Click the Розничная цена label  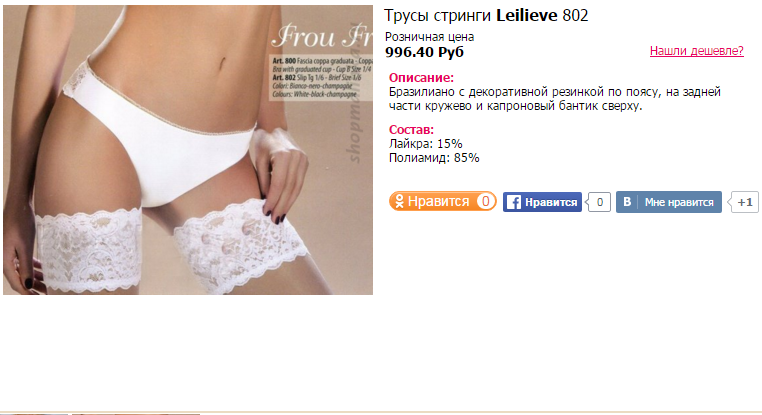point(429,36)
